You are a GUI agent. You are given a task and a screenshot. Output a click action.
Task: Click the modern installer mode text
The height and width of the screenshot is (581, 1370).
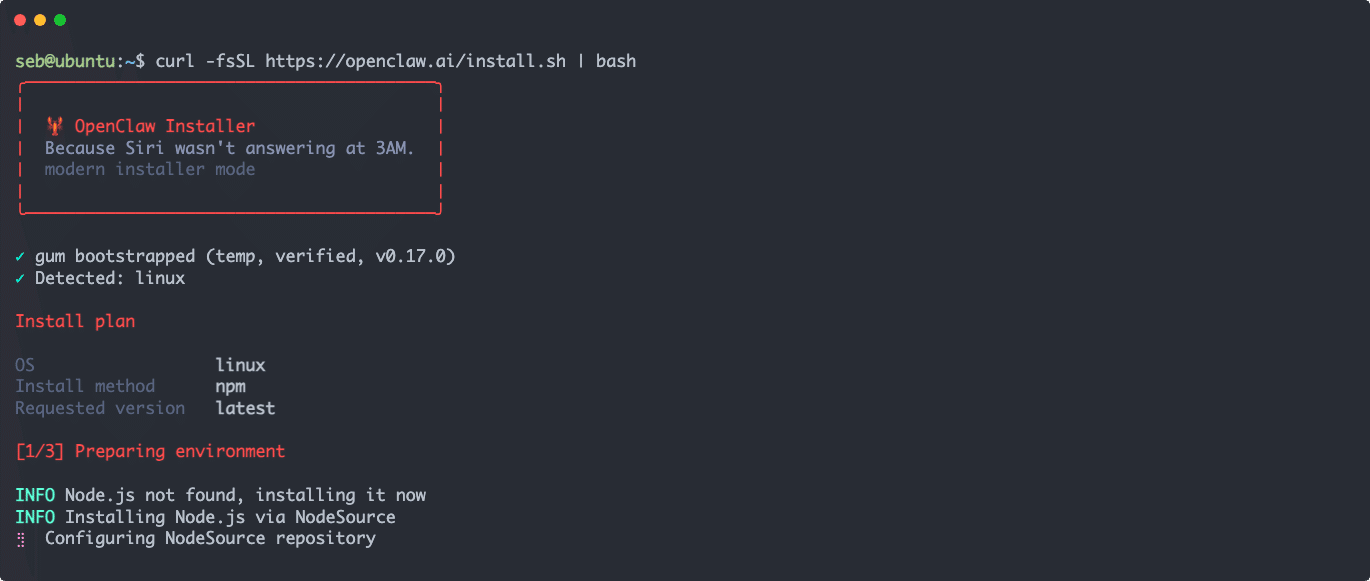click(x=150, y=169)
